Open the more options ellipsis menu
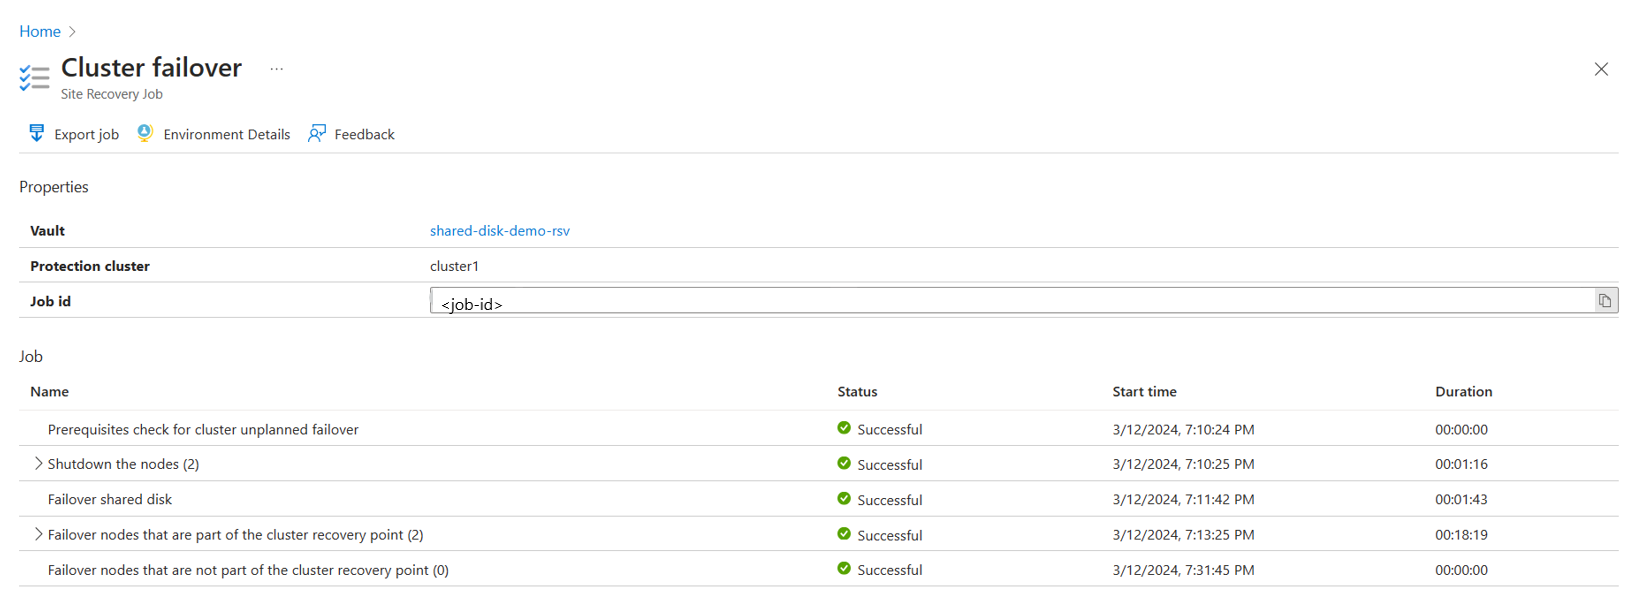Viewport: 1625px width, 613px height. [x=277, y=69]
